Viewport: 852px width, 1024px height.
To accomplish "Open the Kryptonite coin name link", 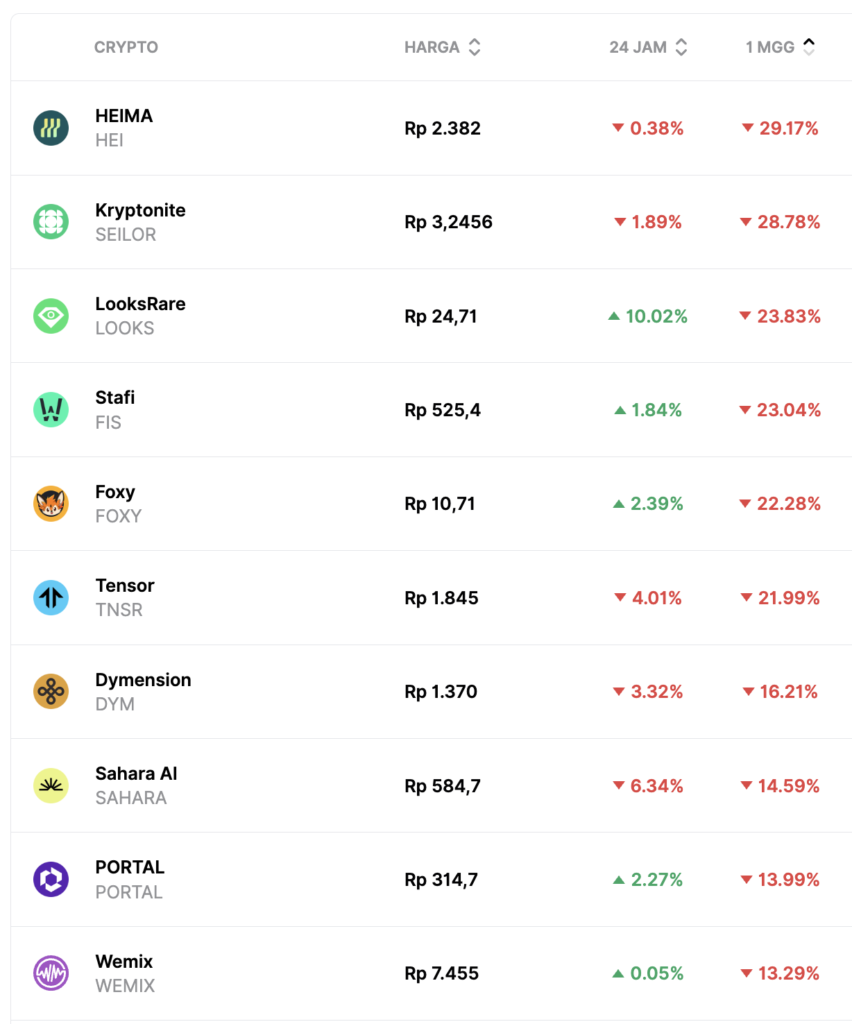I will point(140,210).
